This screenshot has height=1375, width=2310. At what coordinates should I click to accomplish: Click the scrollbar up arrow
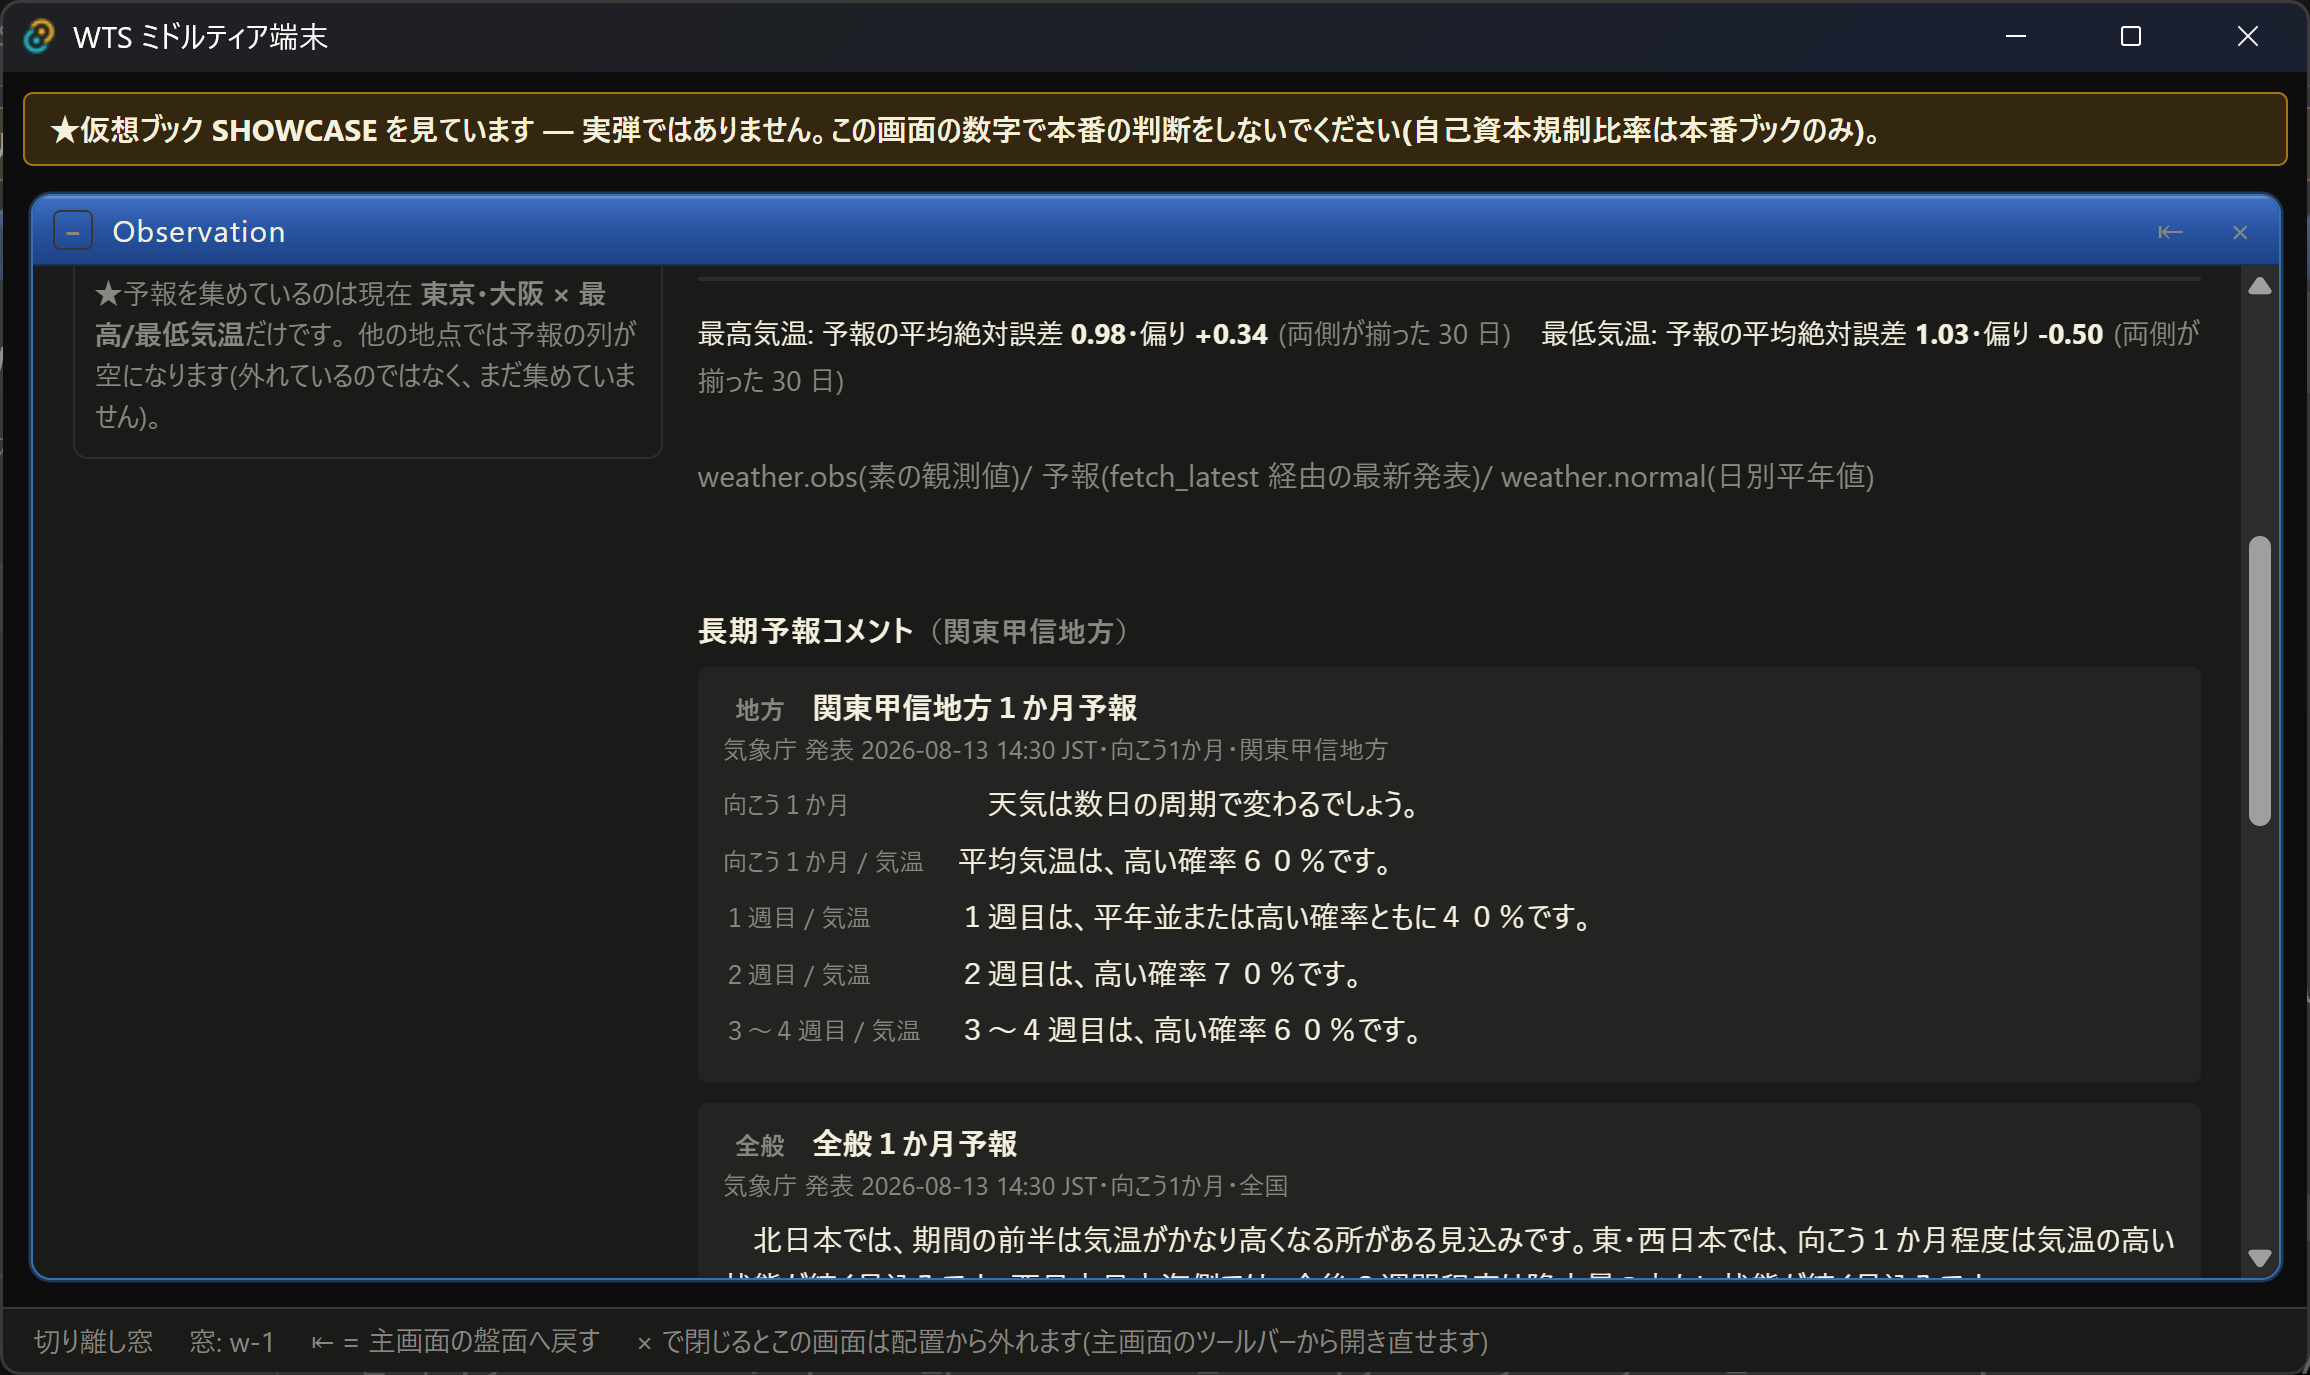pyautogui.click(x=2260, y=287)
